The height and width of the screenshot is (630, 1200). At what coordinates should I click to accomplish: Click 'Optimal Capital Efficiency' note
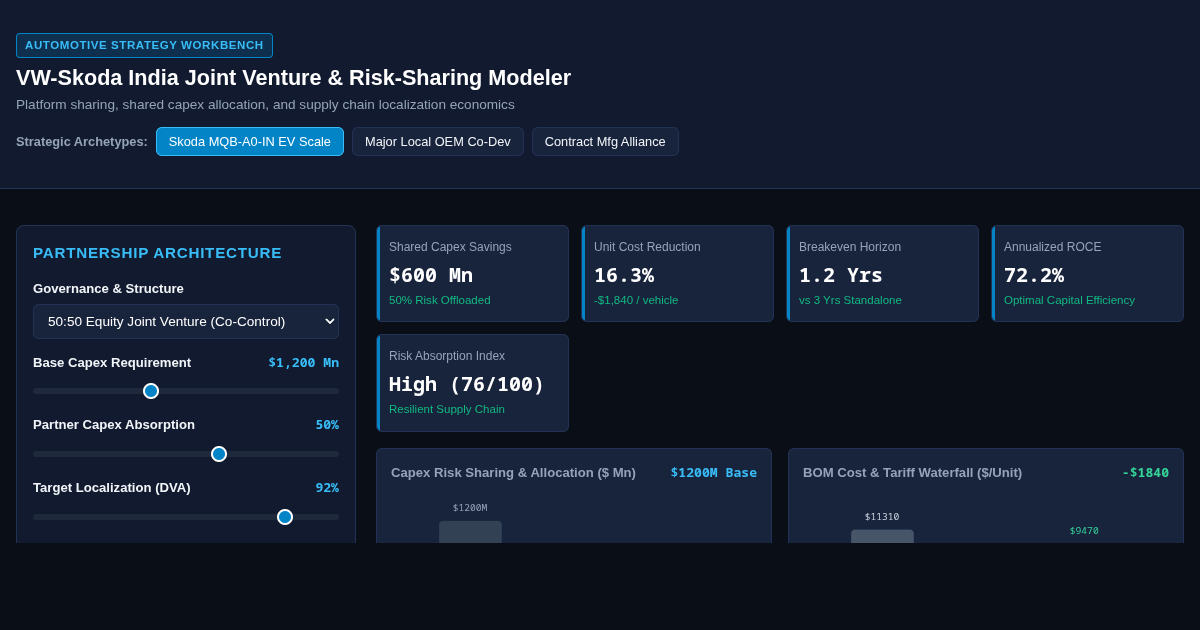pos(1069,300)
